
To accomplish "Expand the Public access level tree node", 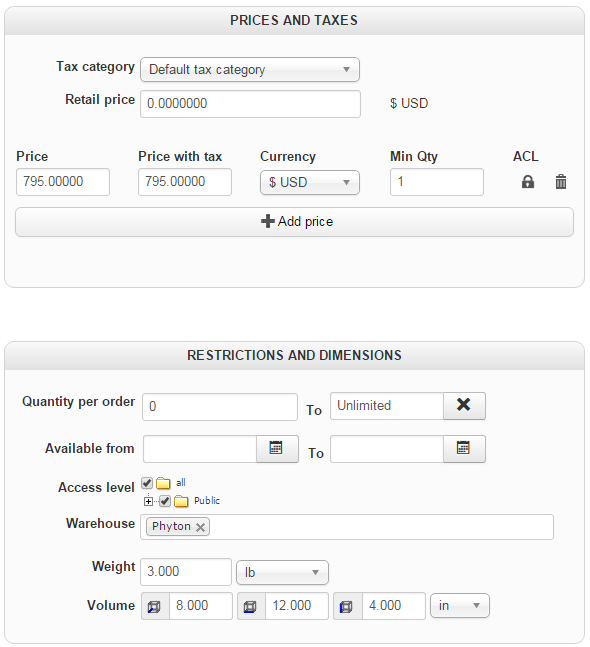I will point(149,501).
